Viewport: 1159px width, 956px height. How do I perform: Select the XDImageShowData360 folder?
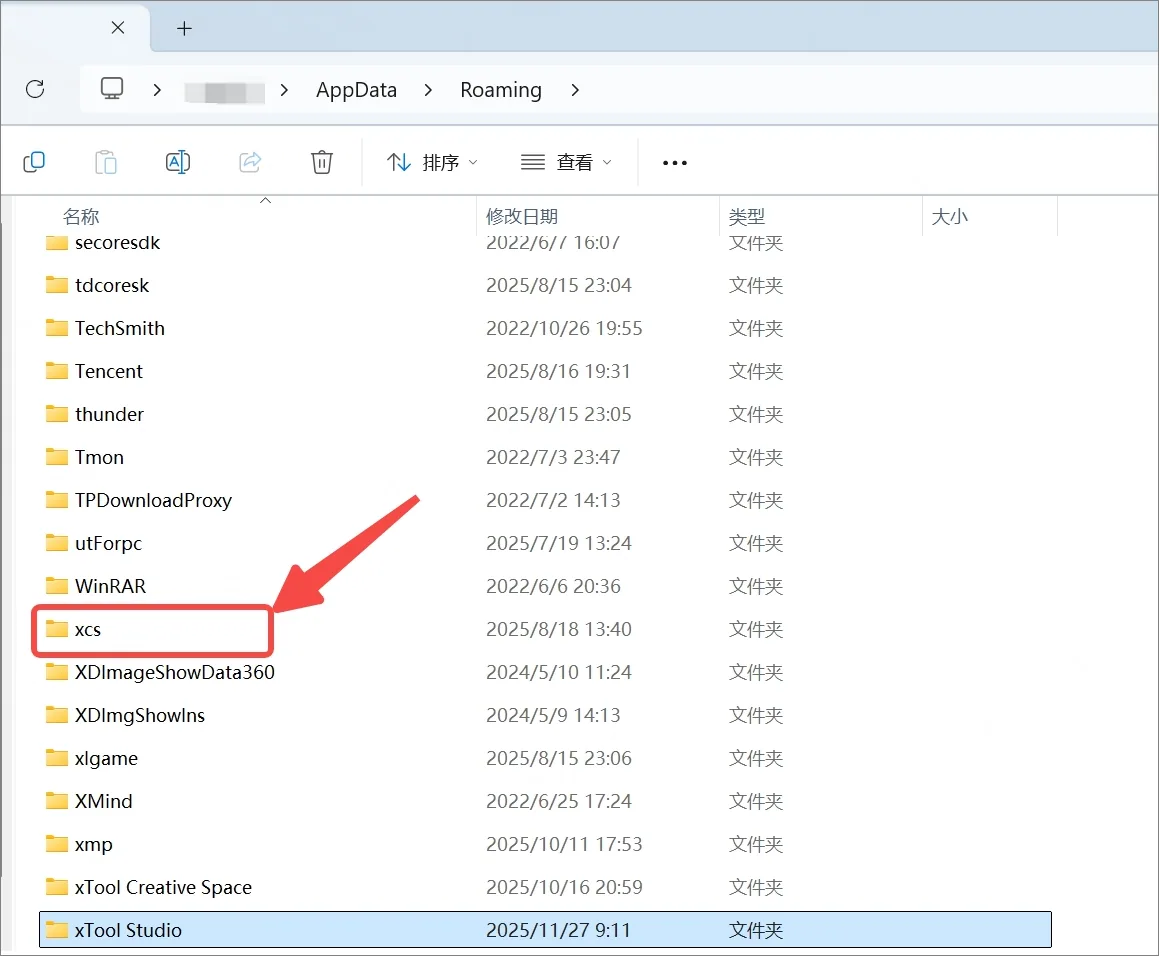coord(545,672)
